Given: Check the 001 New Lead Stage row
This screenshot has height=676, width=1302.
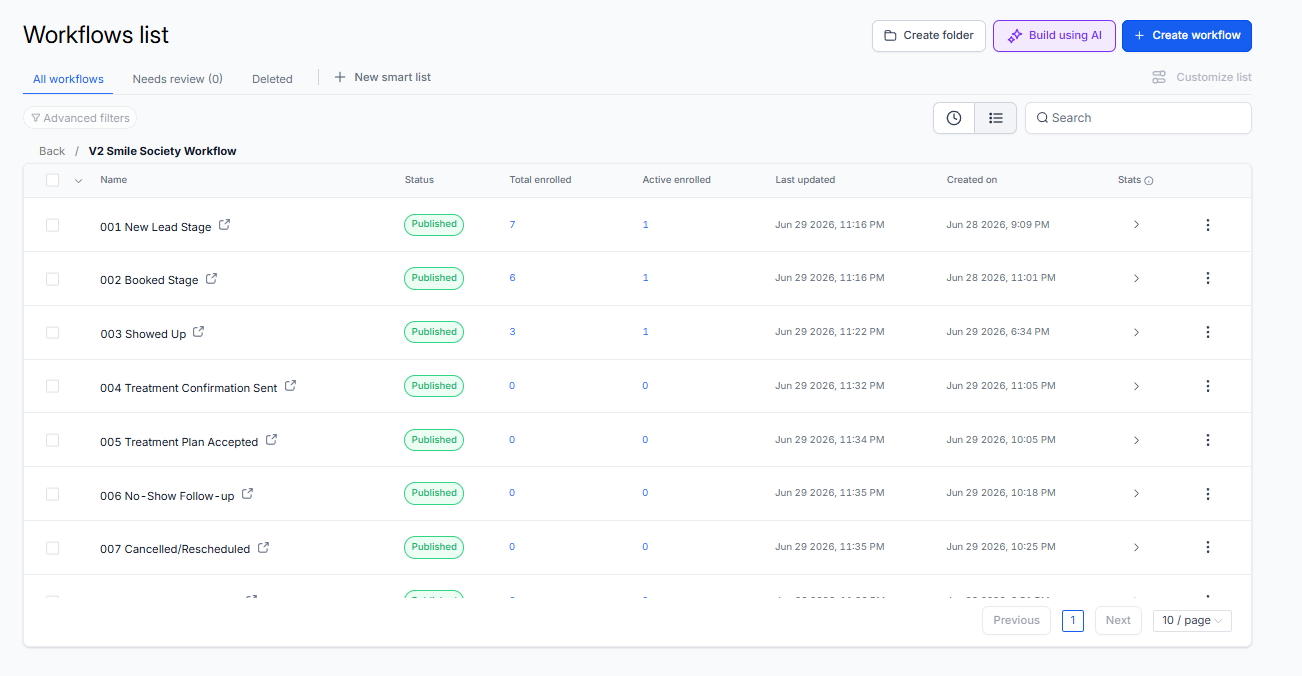Looking at the screenshot, I should click(x=52, y=225).
